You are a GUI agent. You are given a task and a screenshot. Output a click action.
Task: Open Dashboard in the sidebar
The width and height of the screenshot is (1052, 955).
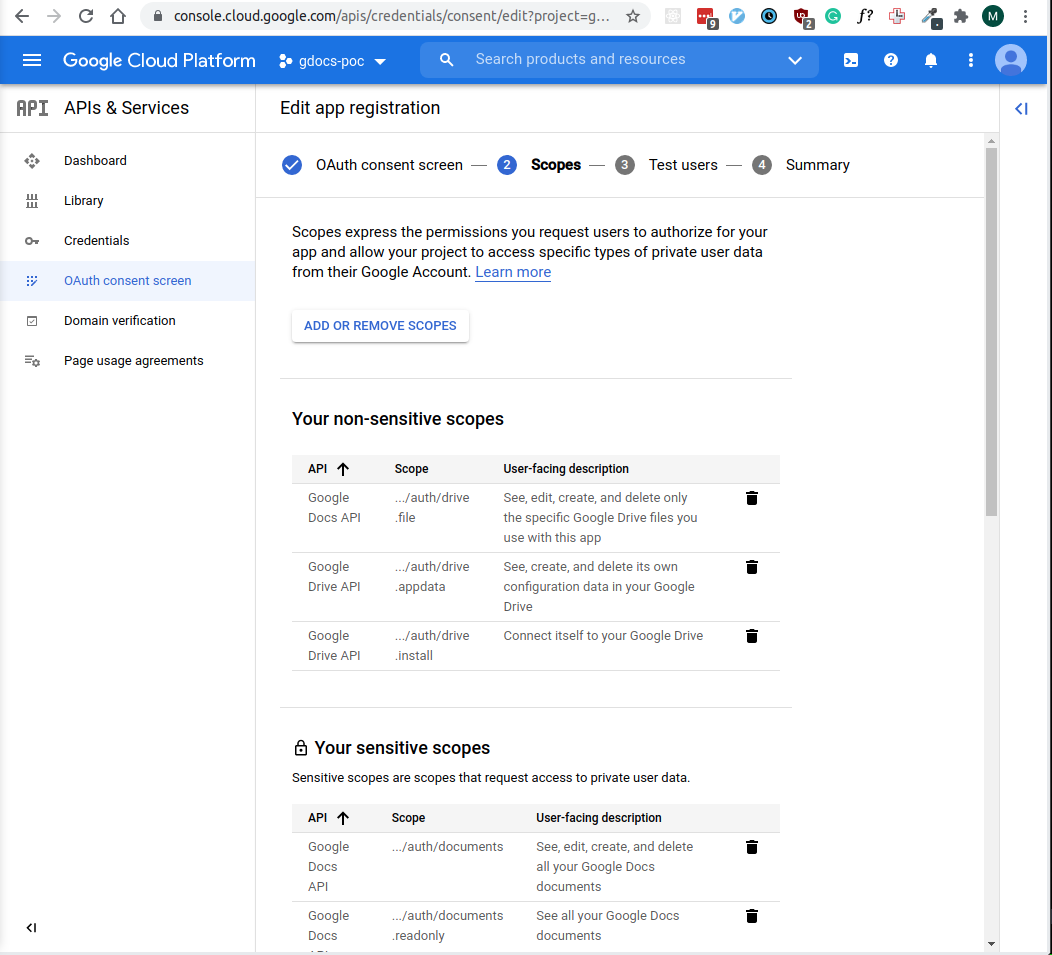point(95,160)
